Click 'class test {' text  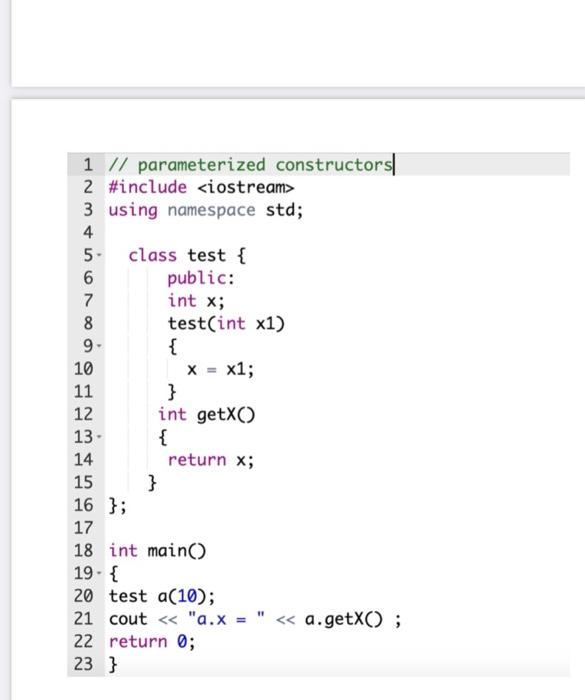[x=187, y=255]
